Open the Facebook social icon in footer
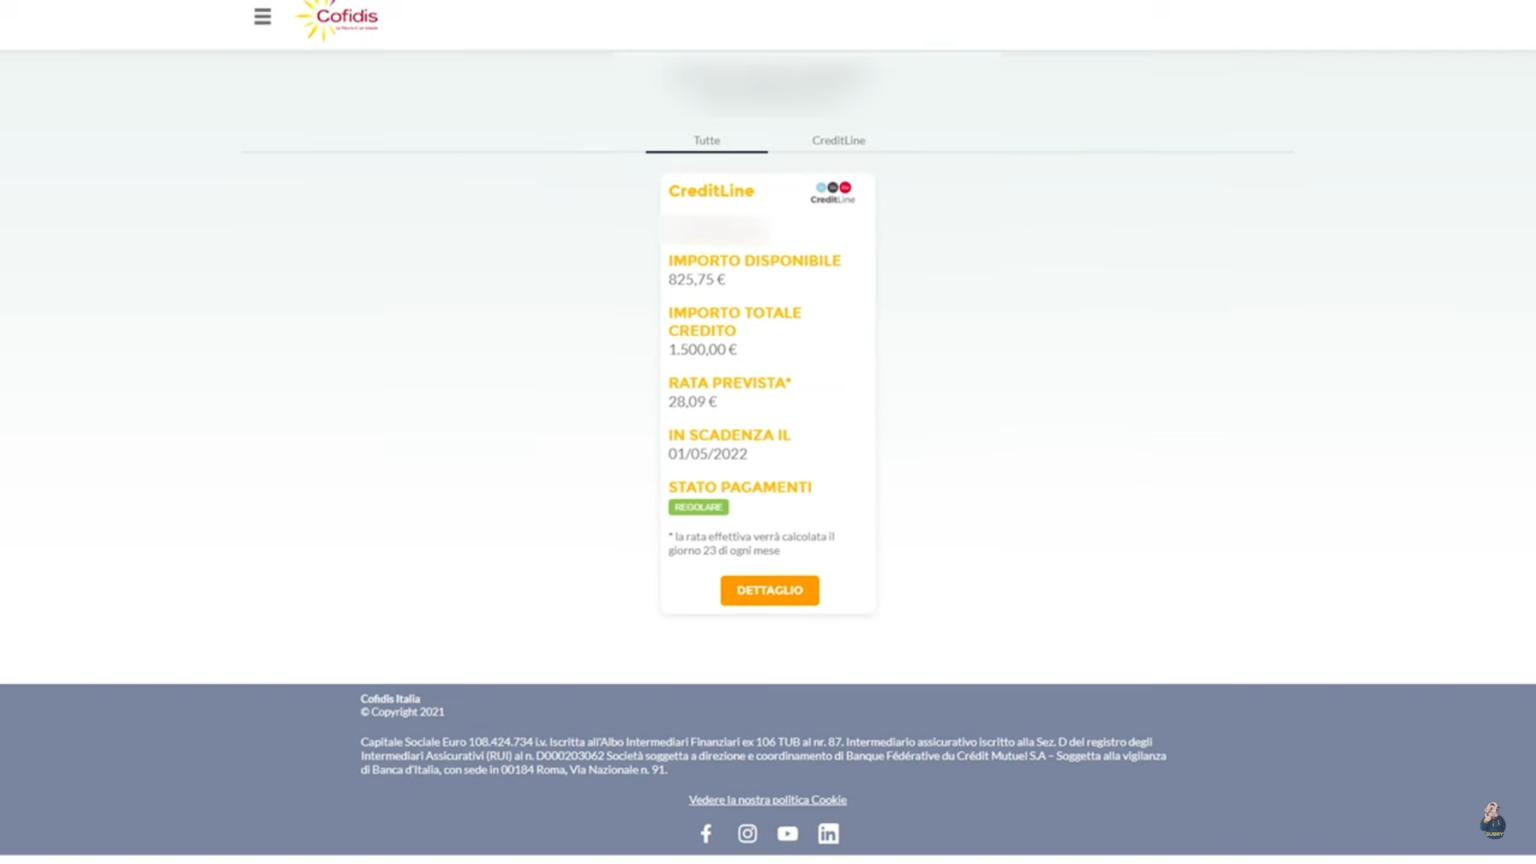 706,833
